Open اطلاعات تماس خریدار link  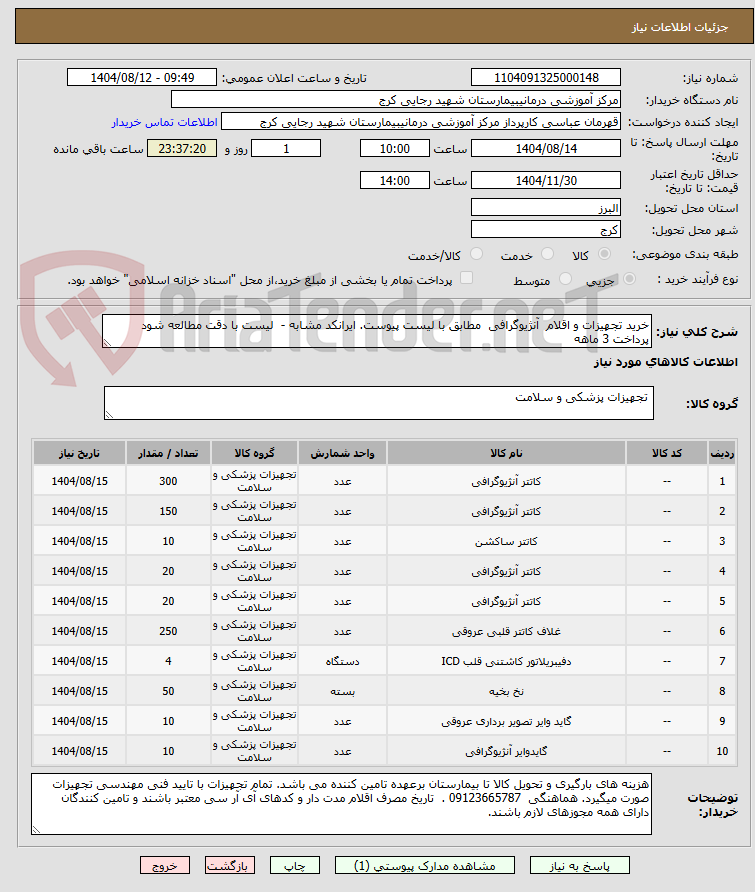click(x=164, y=122)
